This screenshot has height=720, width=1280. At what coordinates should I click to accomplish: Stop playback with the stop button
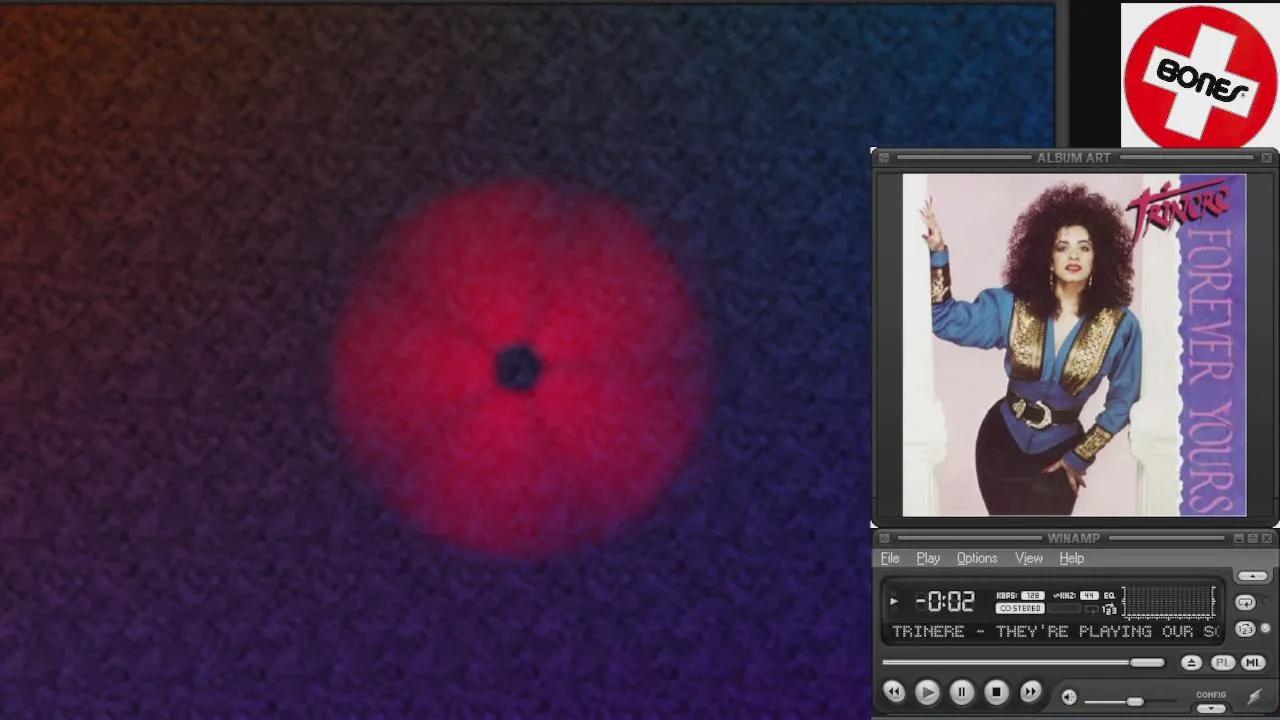point(996,692)
